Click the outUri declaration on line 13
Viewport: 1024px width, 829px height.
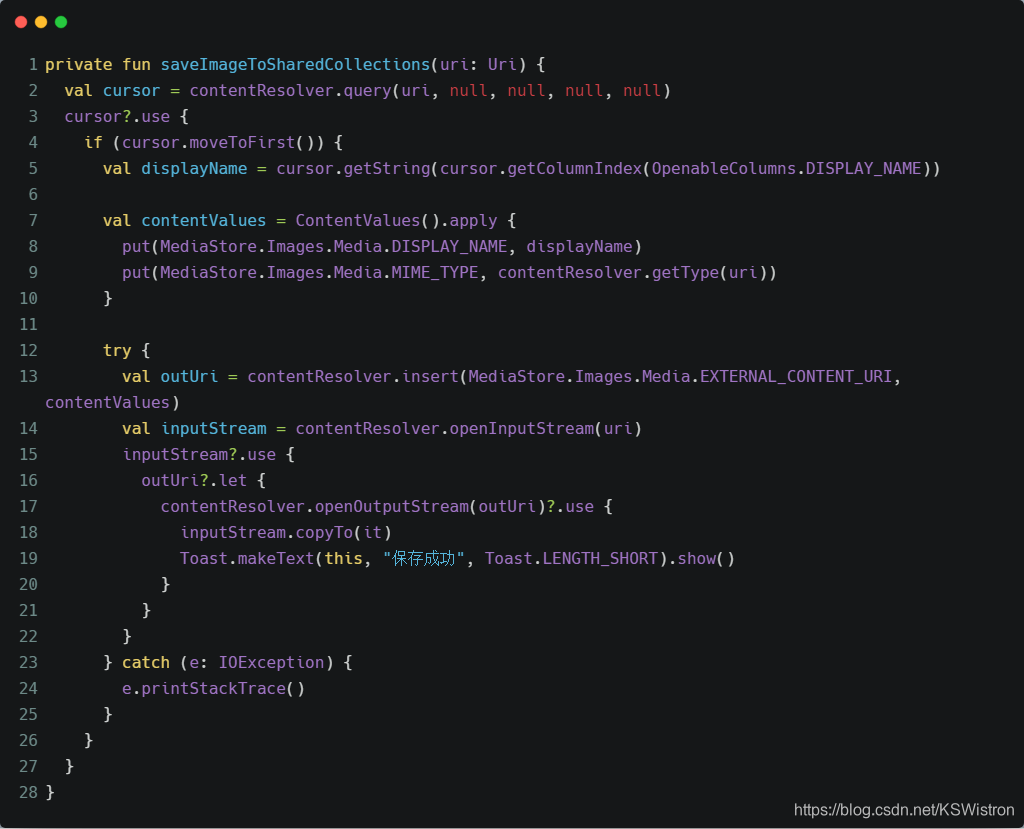coord(189,377)
